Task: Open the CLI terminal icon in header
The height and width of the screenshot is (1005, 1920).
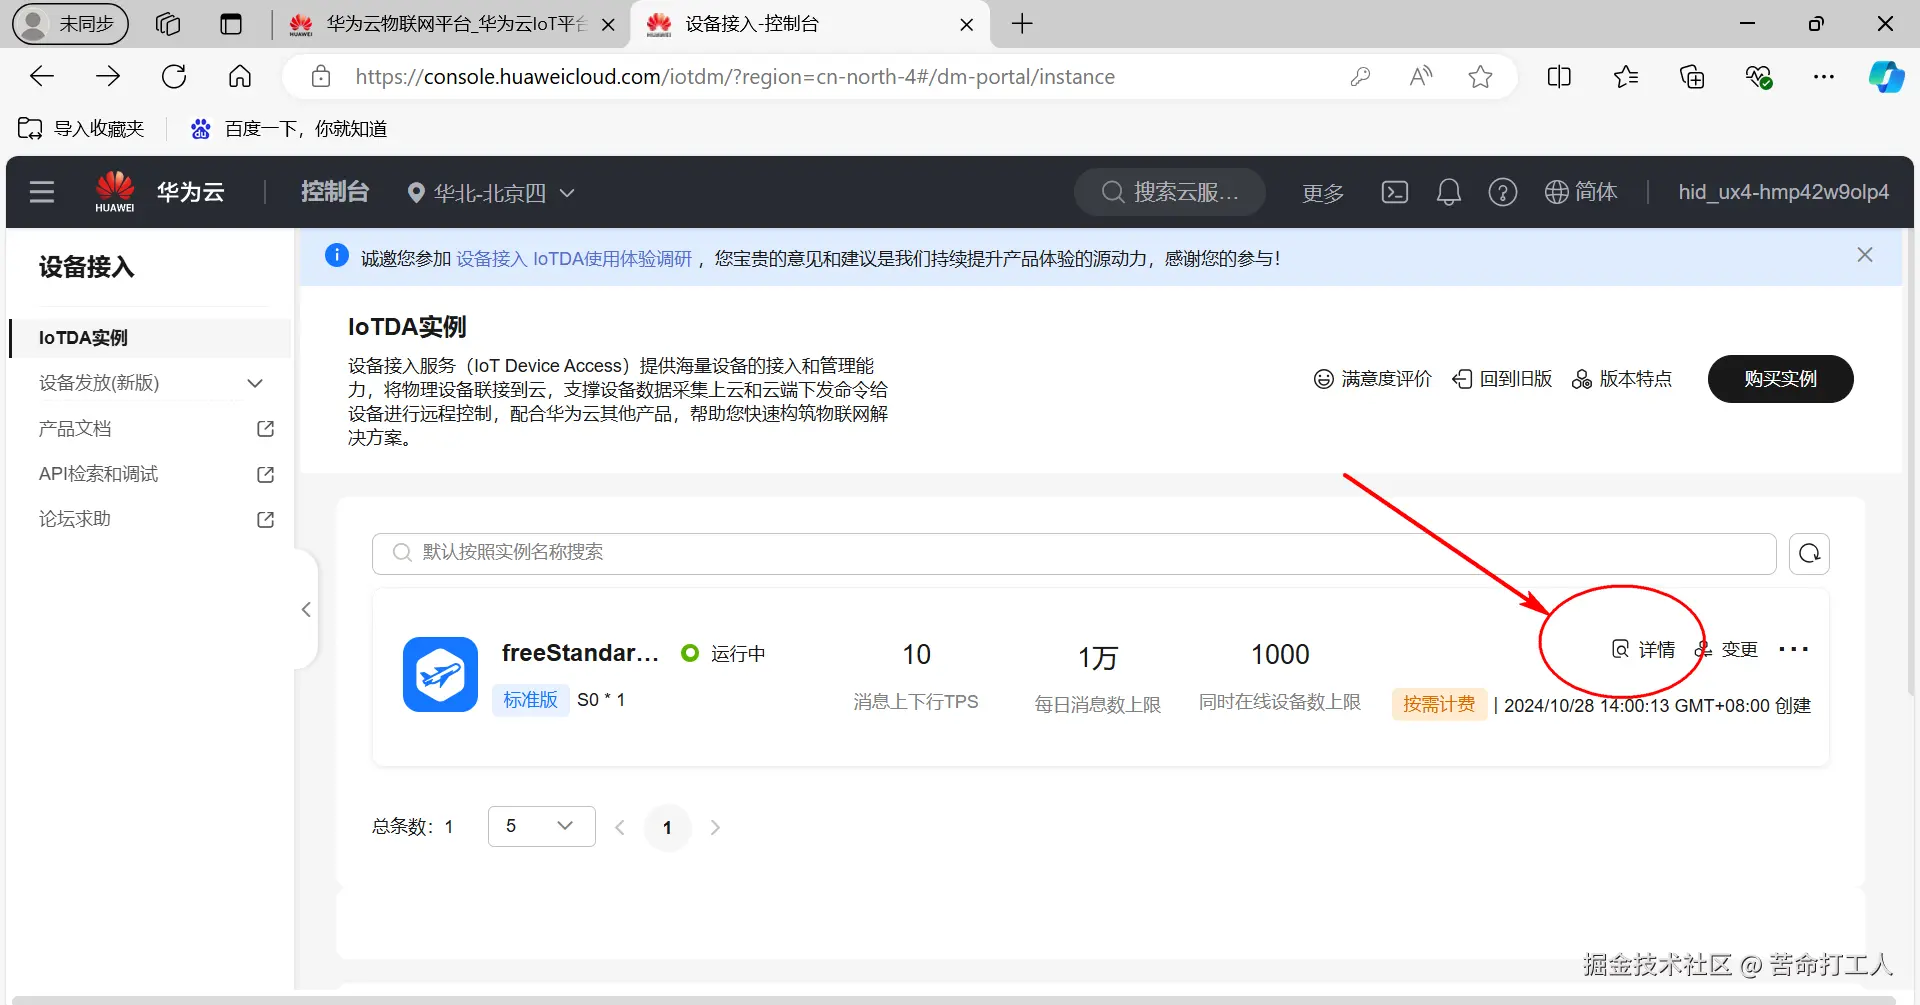Action: pyautogui.click(x=1394, y=192)
